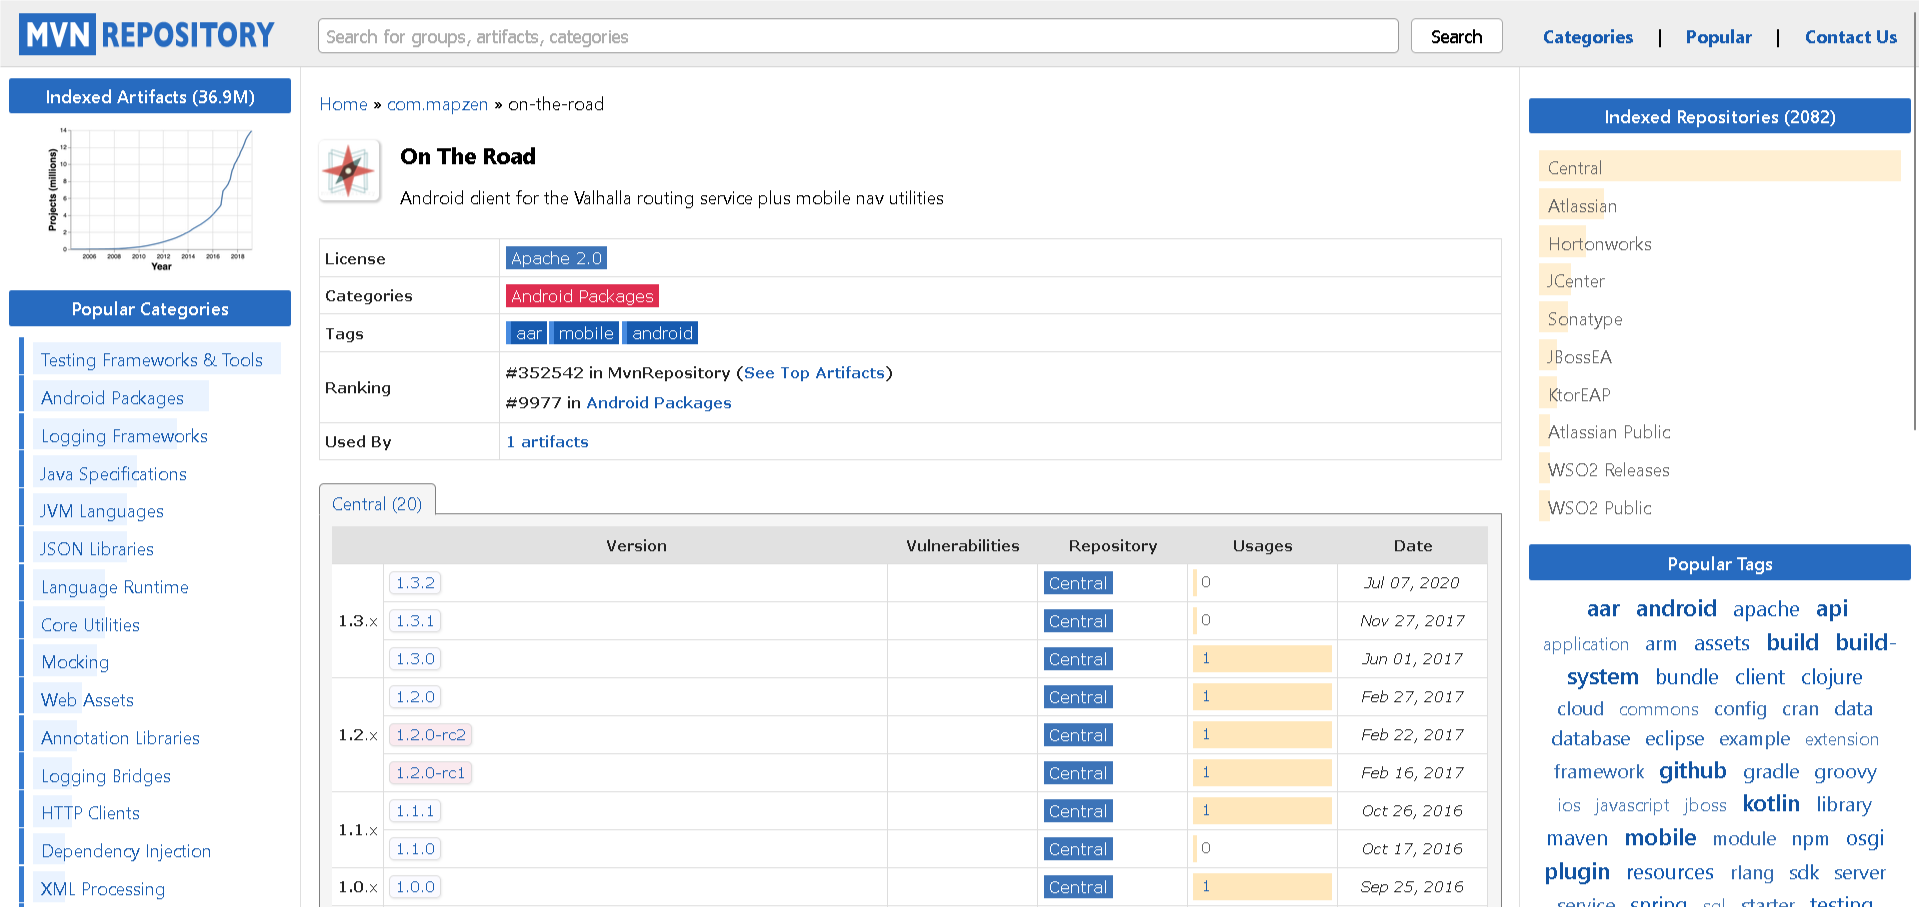Open the Contact Us link
This screenshot has height=907, width=1919.
click(1850, 37)
